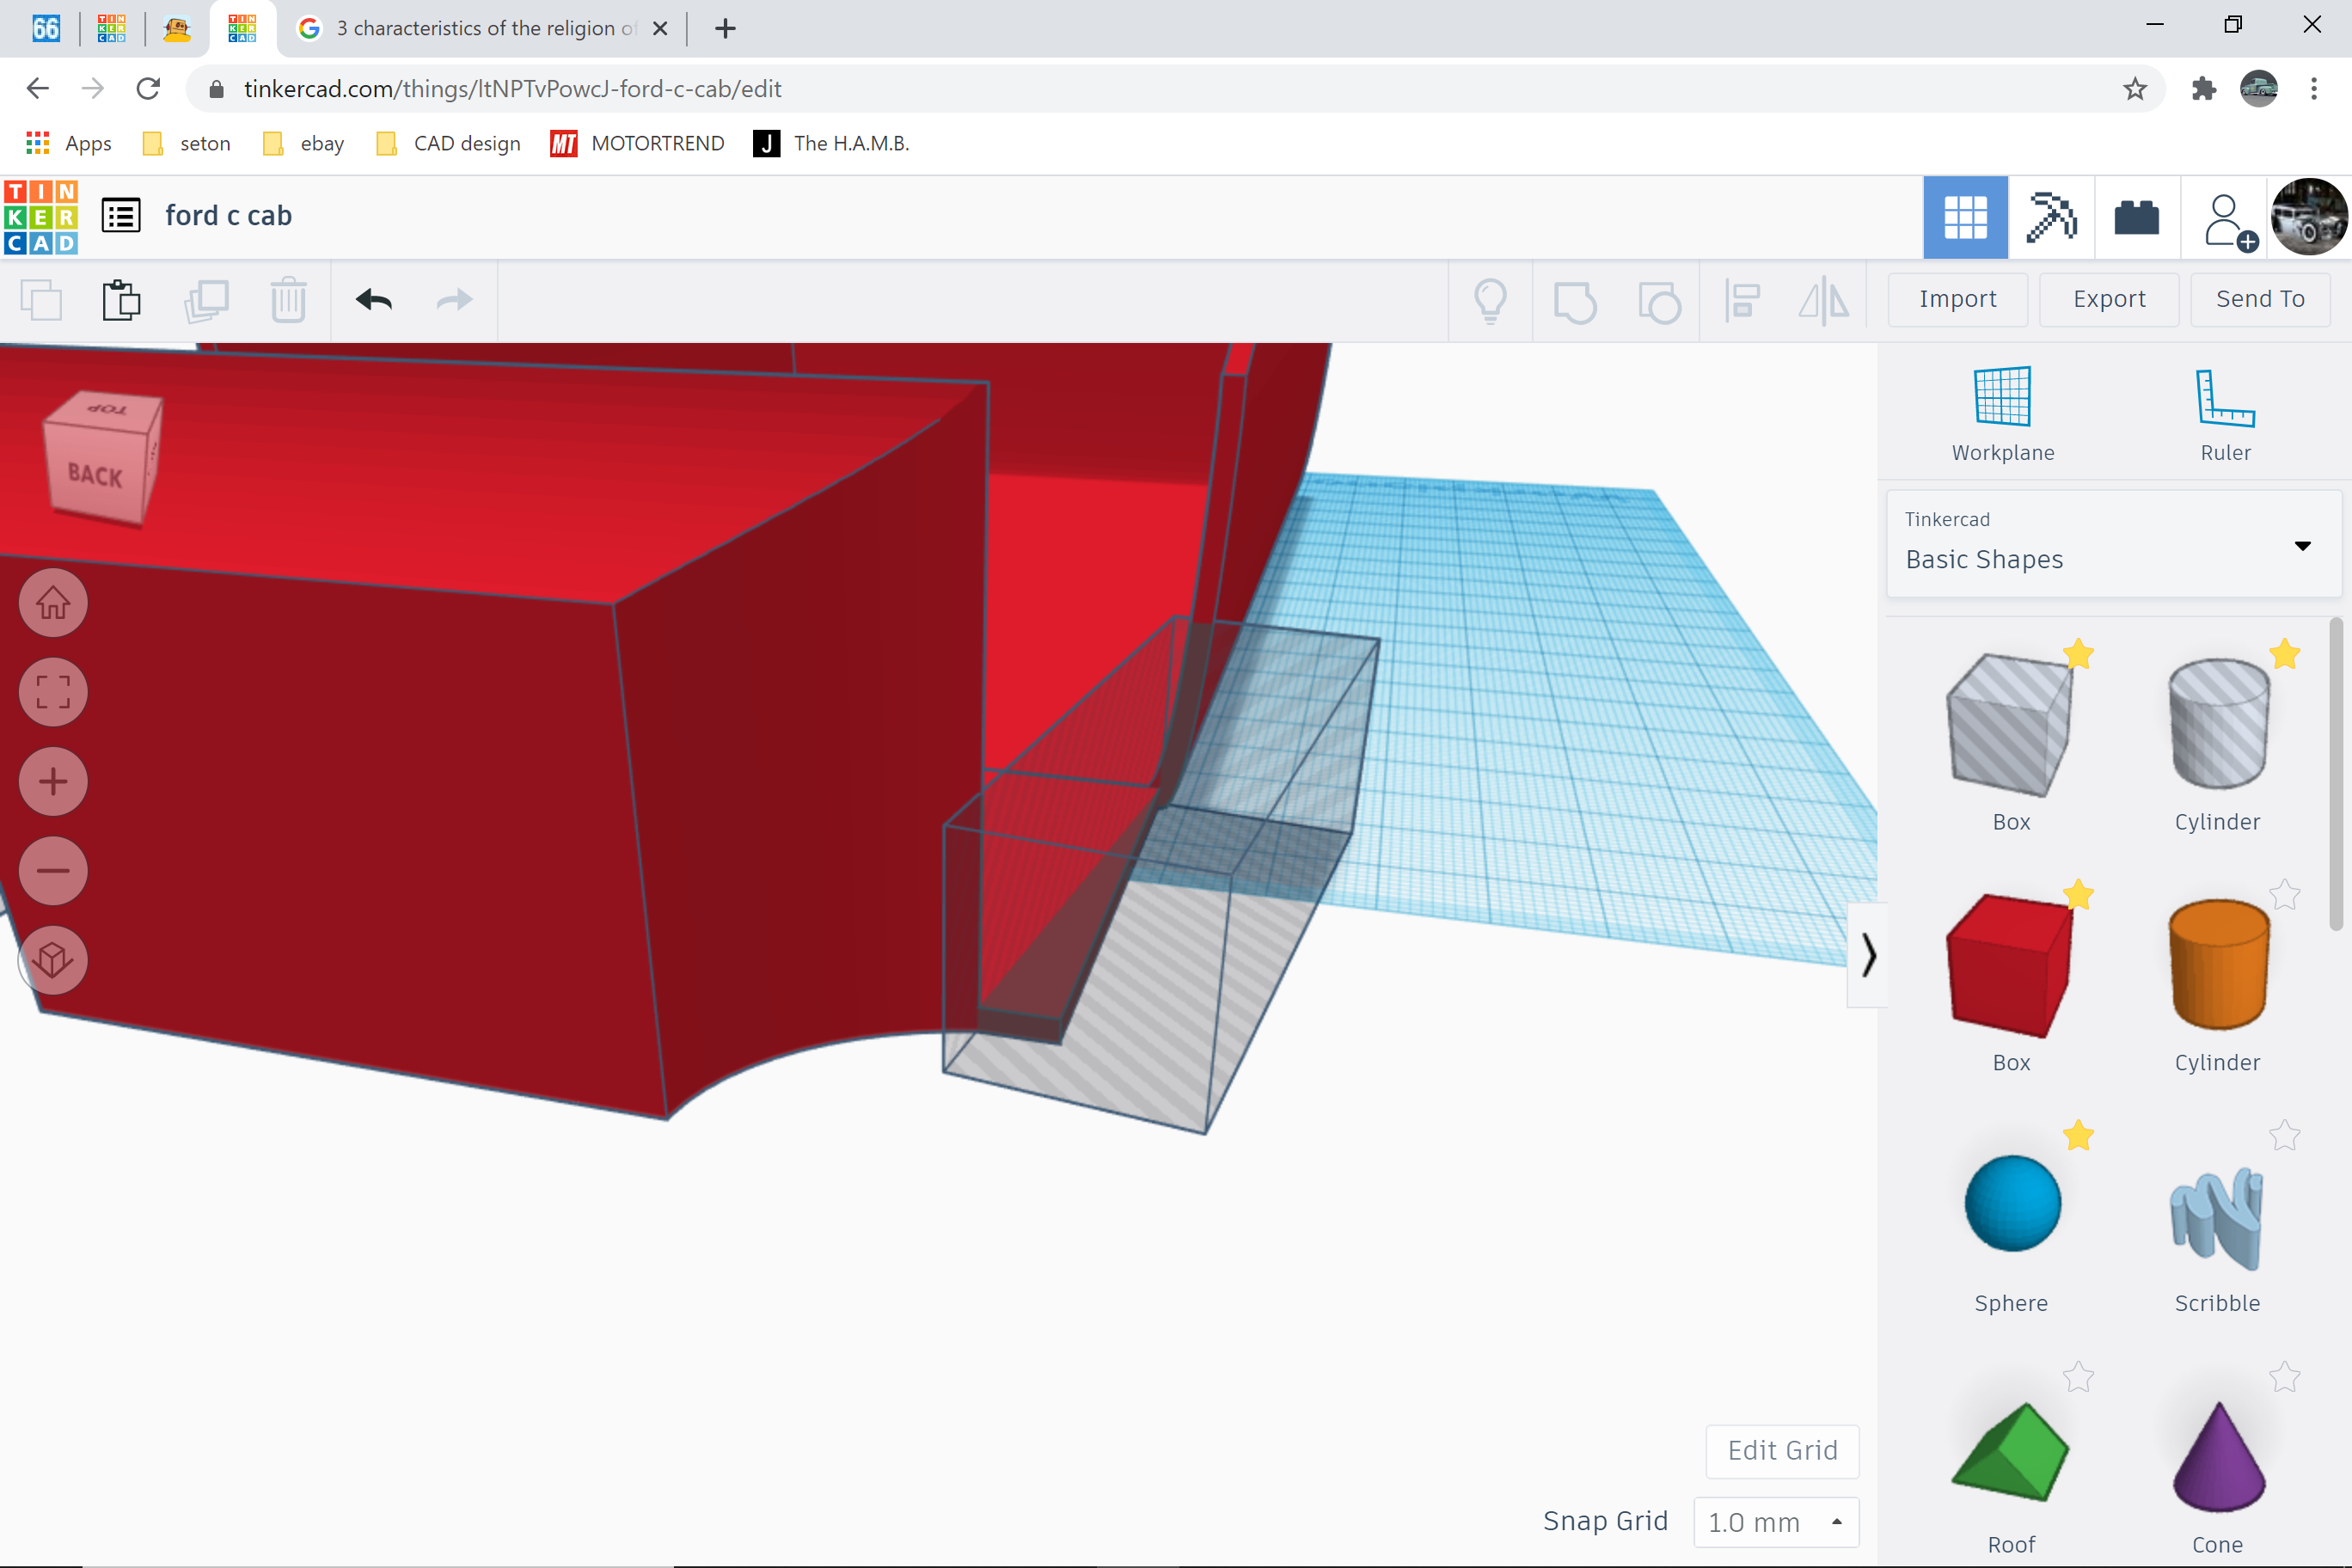
Task: Redo the last action
Action: click(x=455, y=300)
